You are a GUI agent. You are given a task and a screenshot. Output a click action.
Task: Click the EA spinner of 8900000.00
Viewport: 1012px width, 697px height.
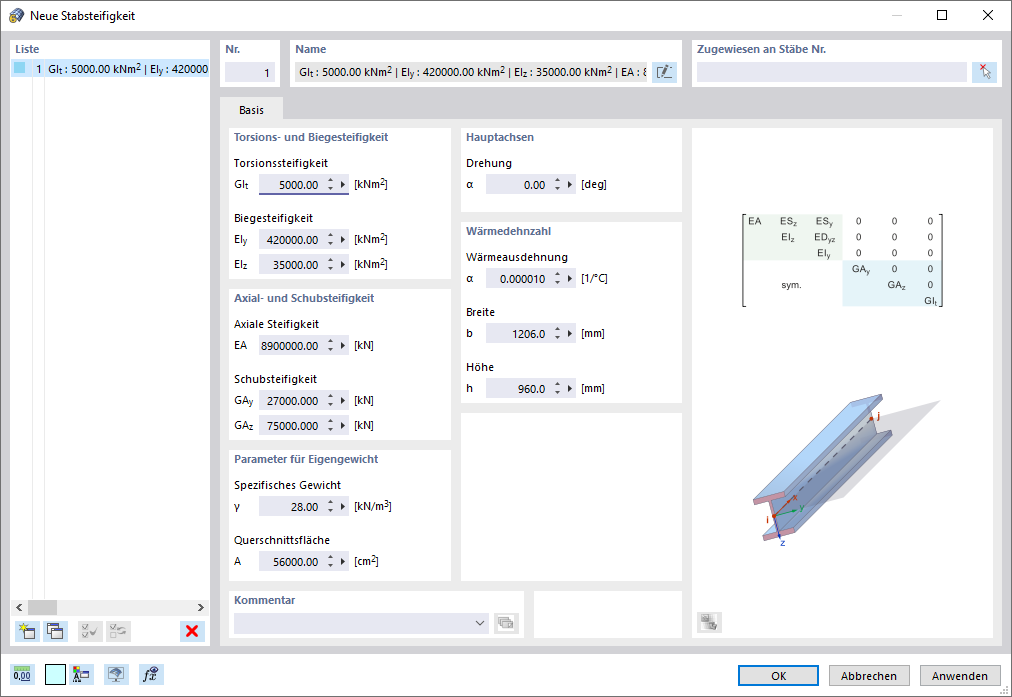pyautogui.click(x=330, y=346)
